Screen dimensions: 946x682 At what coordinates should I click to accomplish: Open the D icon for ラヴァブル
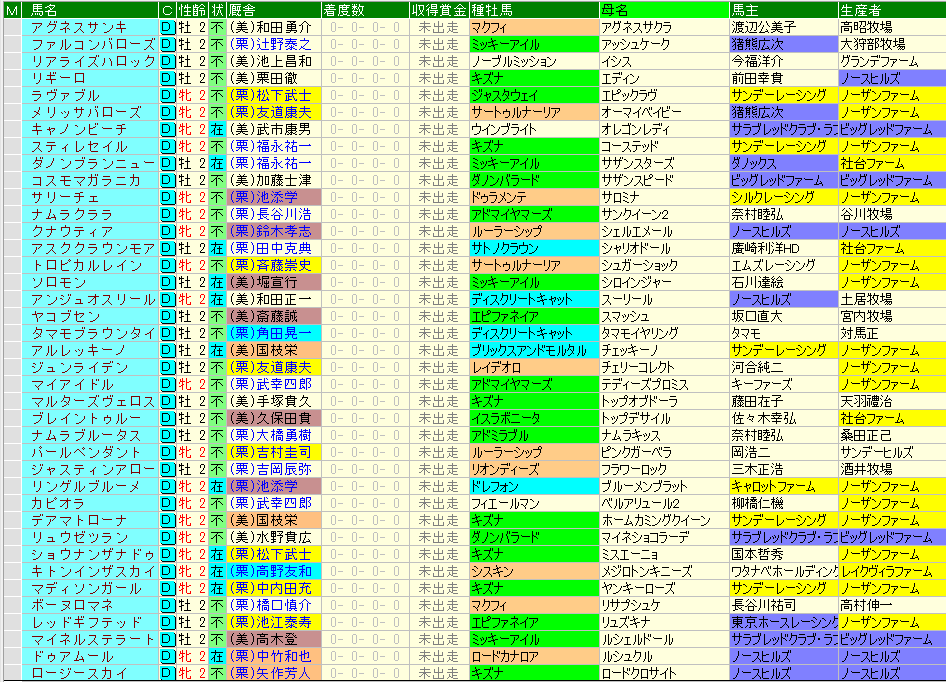pos(168,95)
